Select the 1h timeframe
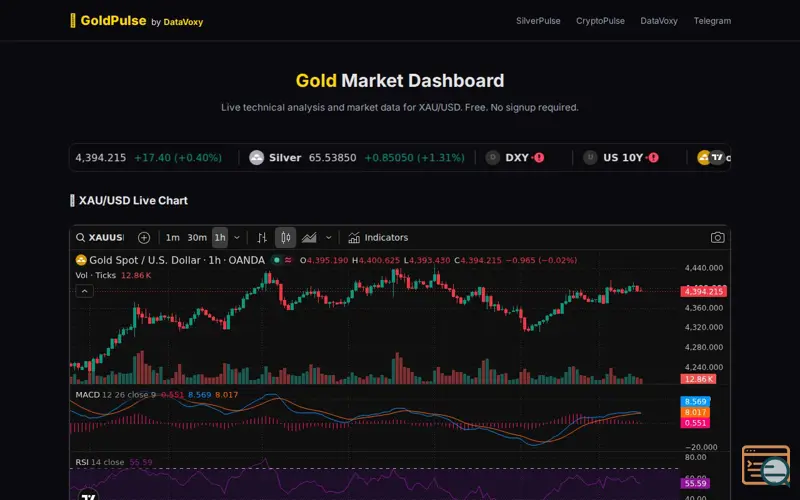Viewport: 800px width, 500px height. click(220, 238)
